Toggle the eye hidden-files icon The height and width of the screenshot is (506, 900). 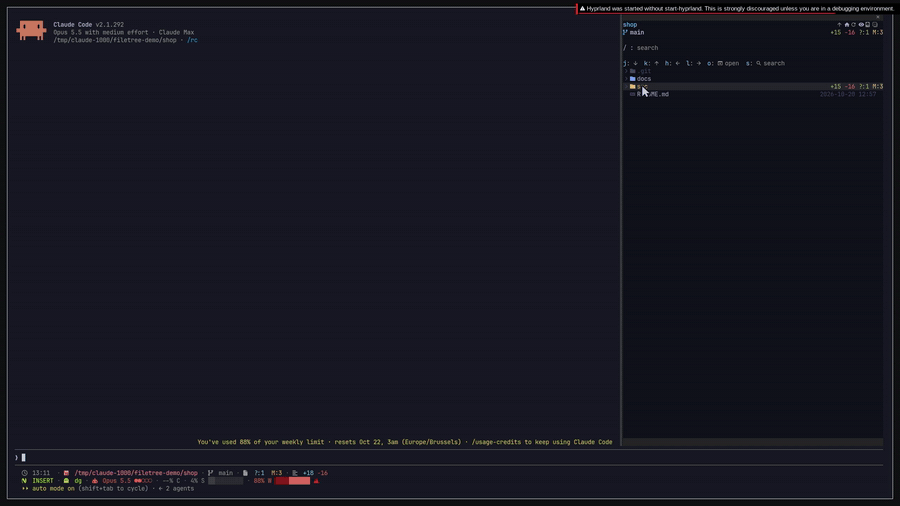point(861,25)
